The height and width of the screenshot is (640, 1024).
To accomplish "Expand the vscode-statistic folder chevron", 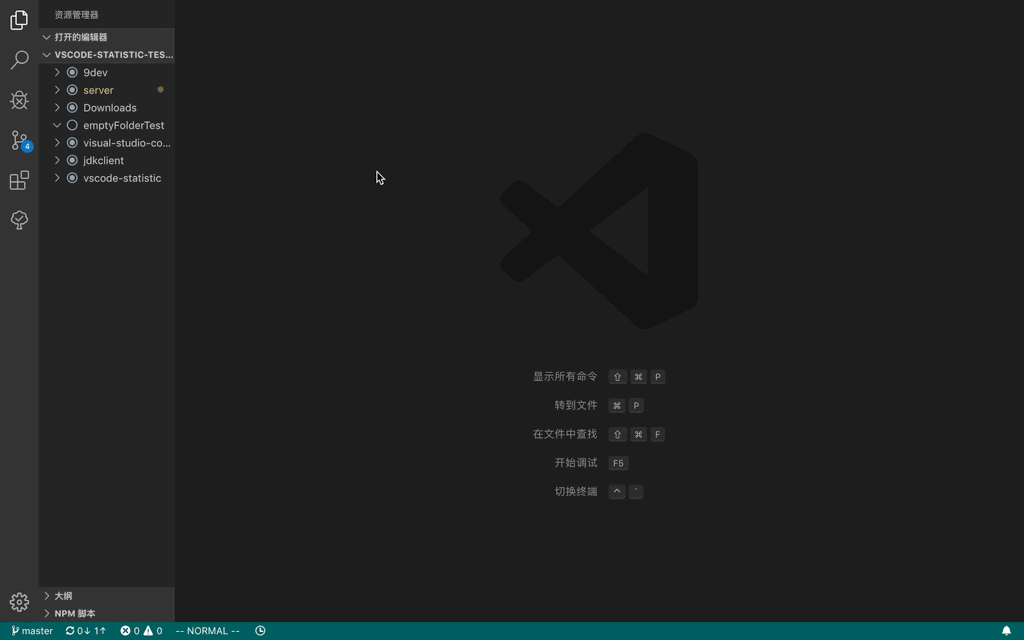I will [57, 178].
